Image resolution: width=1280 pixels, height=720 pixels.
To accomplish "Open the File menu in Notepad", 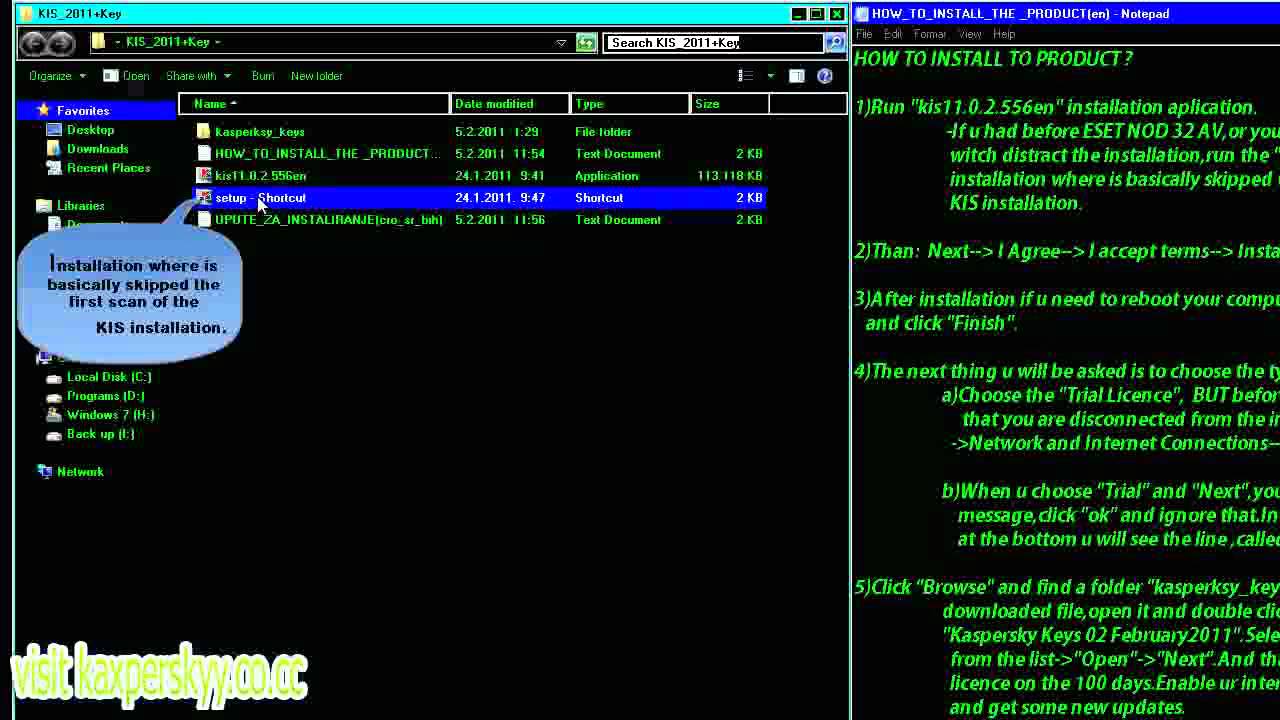I will [x=863, y=34].
